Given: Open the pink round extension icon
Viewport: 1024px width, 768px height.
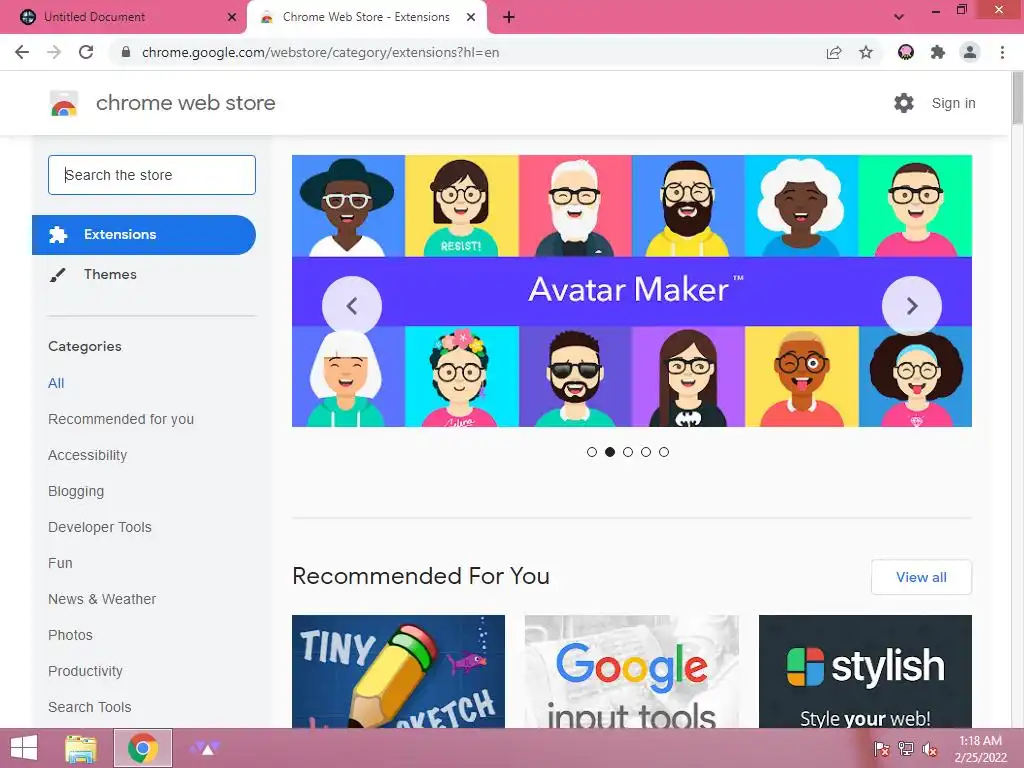Looking at the screenshot, I should pos(906,52).
